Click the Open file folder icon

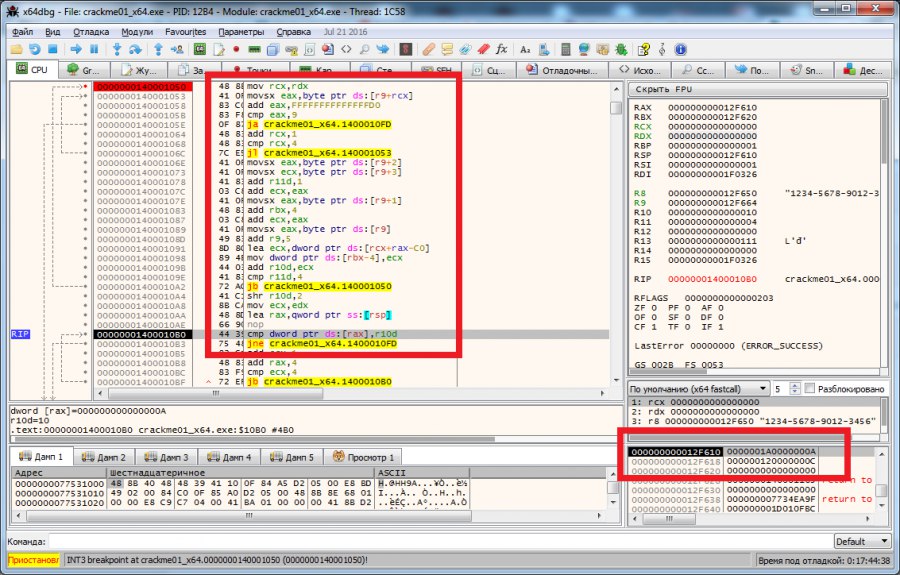[x=16, y=49]
